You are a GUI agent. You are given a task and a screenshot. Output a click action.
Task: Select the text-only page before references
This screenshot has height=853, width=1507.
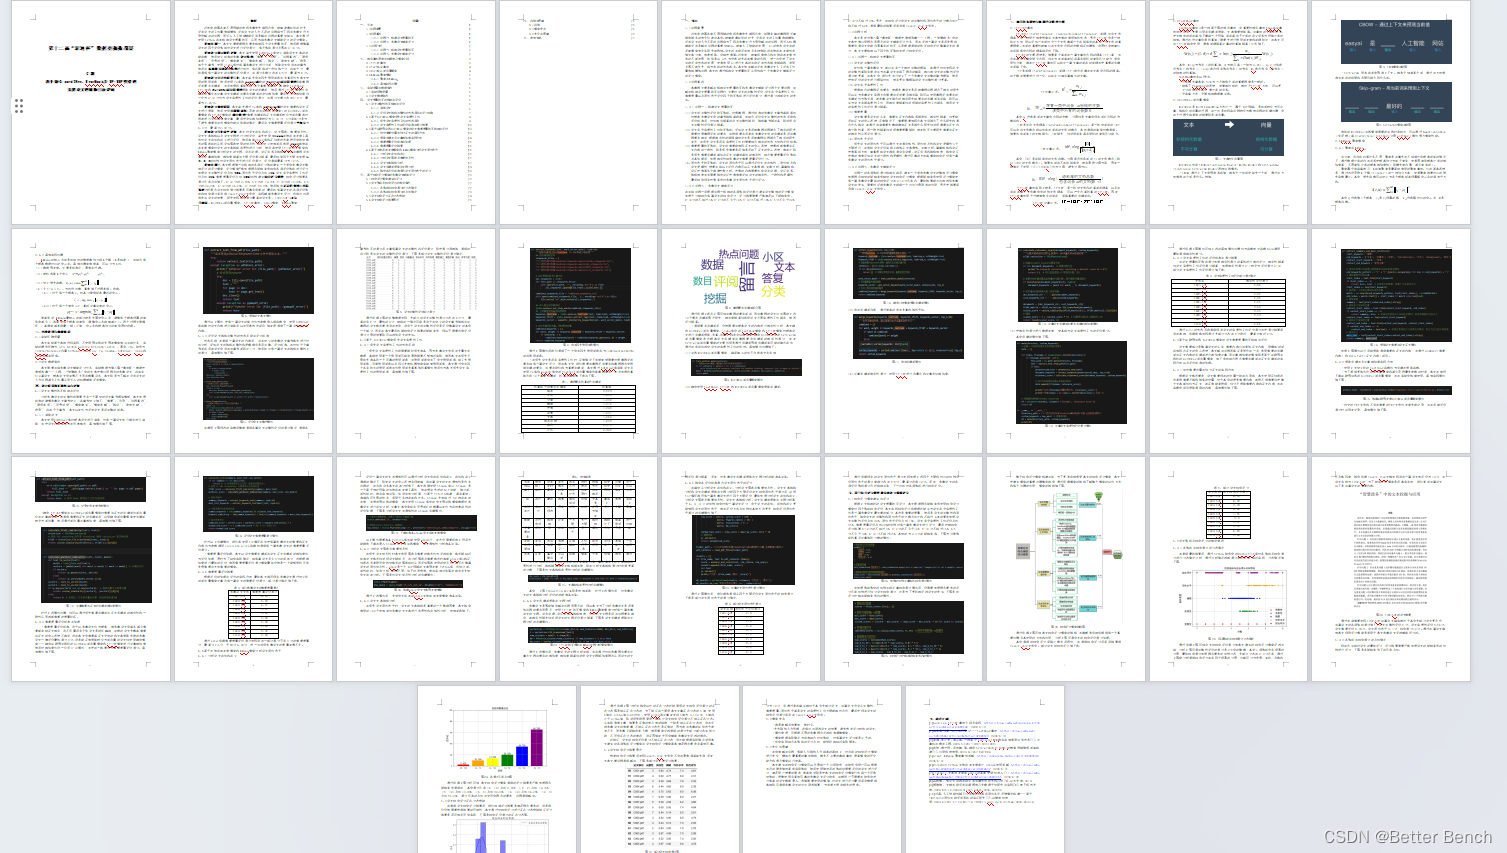822,769
